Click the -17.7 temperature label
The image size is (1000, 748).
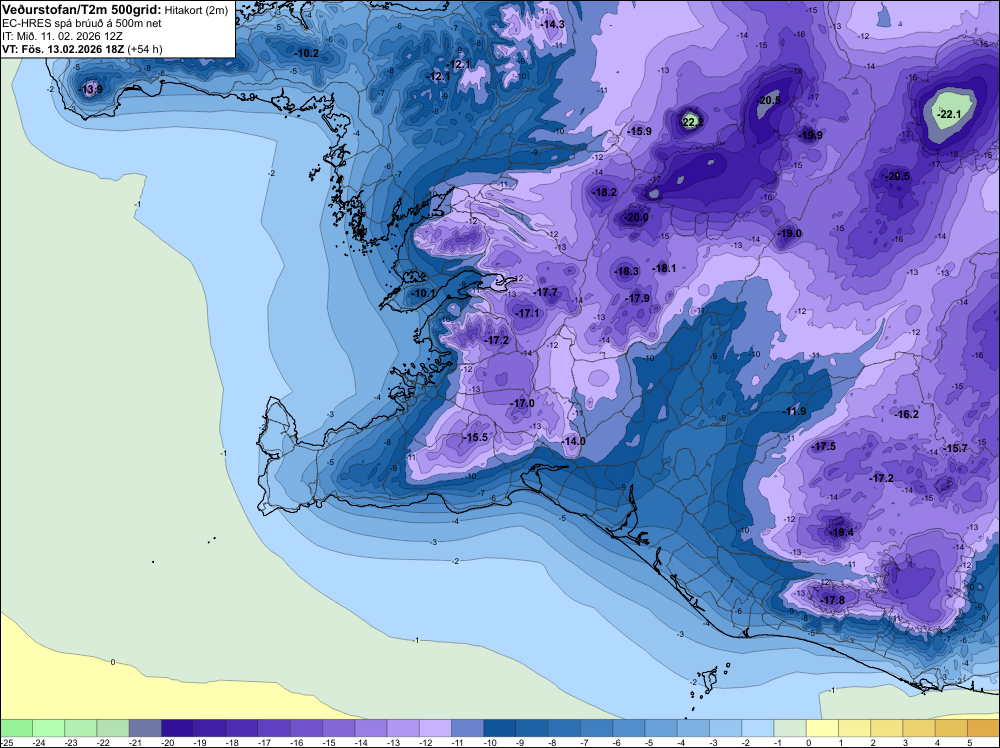click(546, 292)
